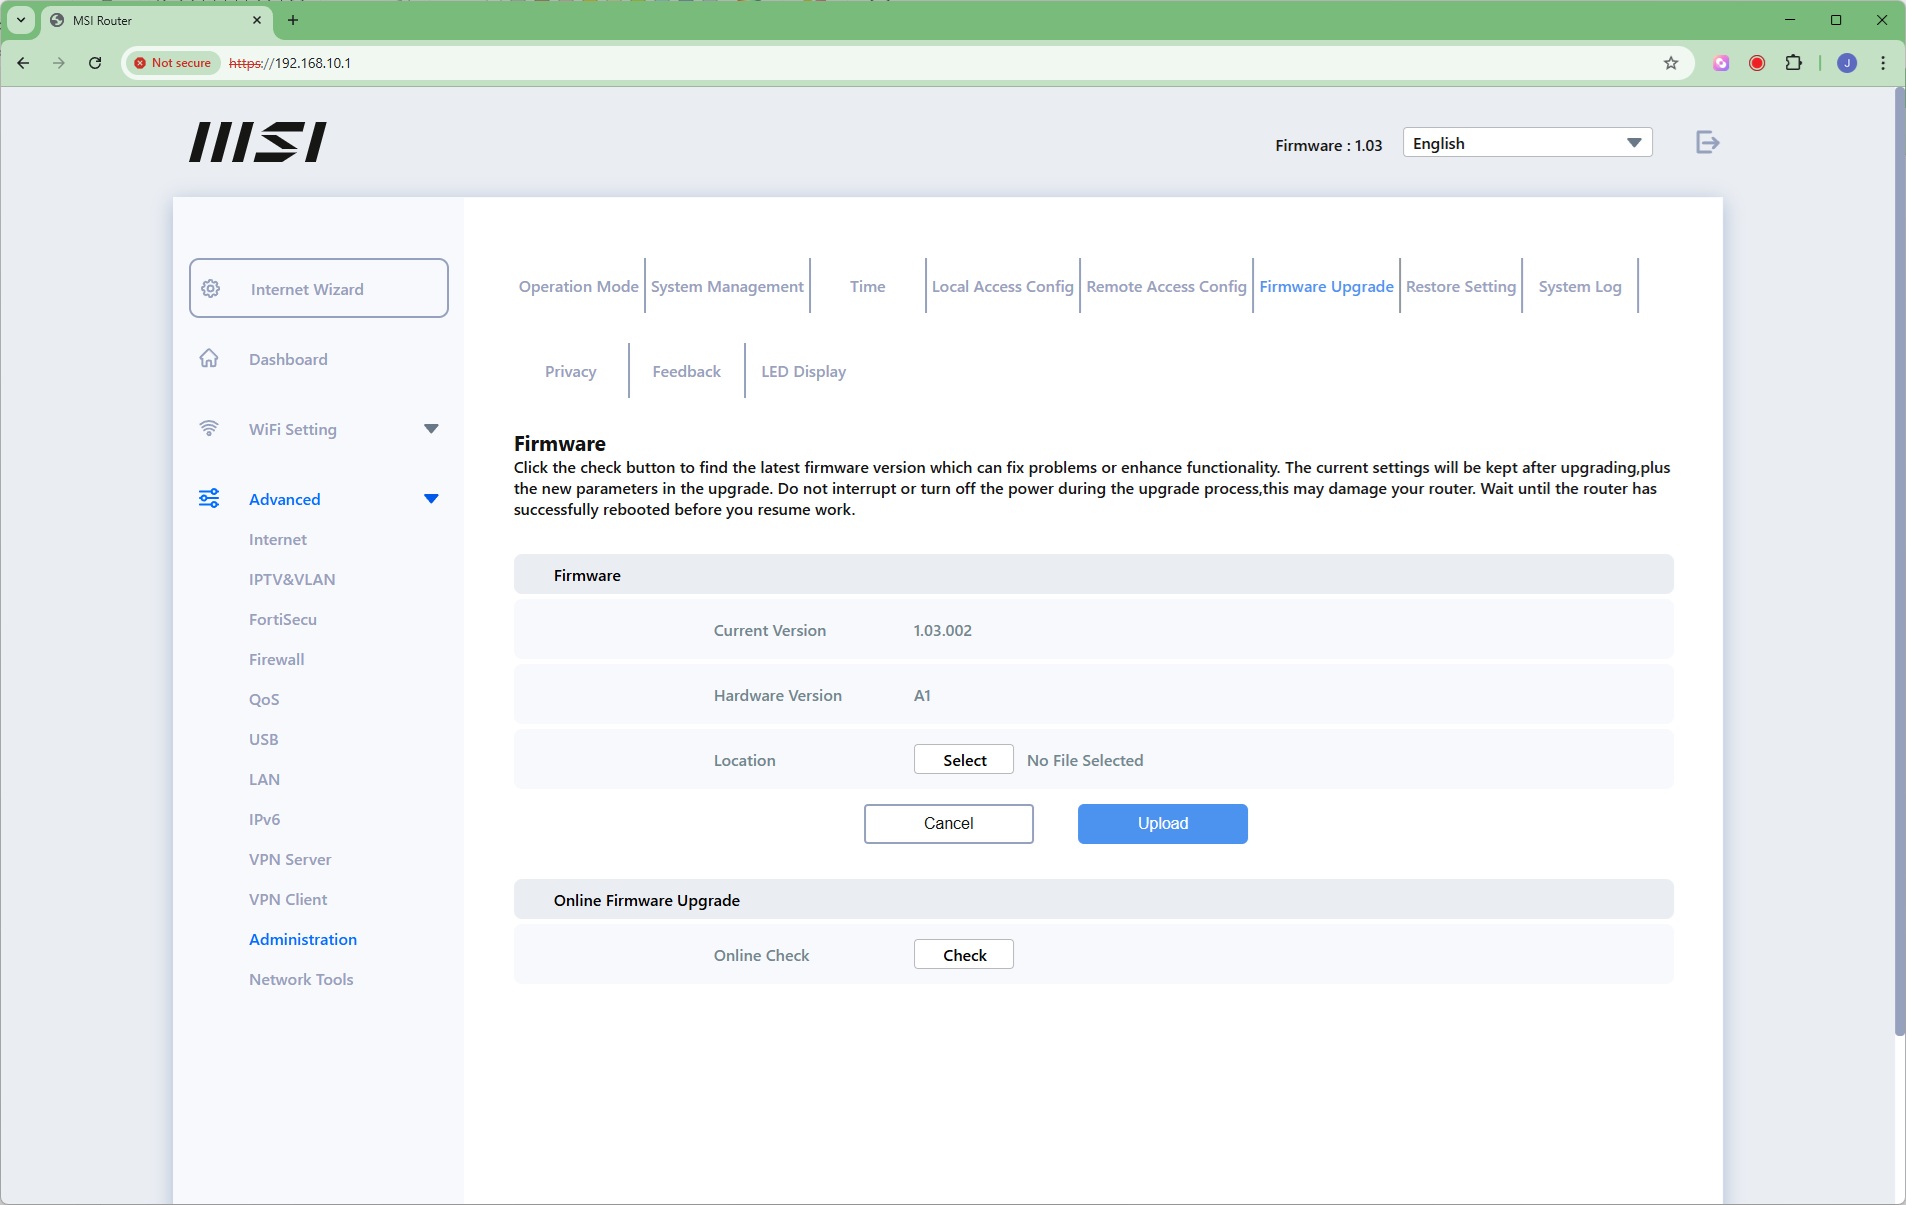Open the browser Extensions puzzle icon
Screen dimensions: 1906x1205
coord(1793,63)
